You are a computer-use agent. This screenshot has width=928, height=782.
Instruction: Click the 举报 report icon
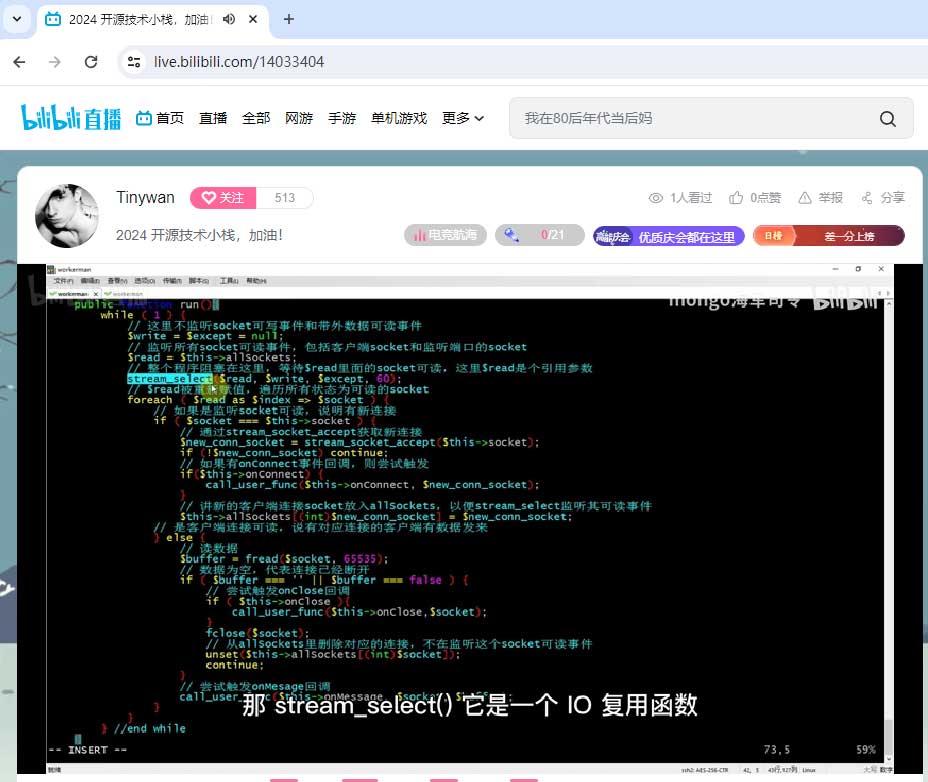[806, 197]
